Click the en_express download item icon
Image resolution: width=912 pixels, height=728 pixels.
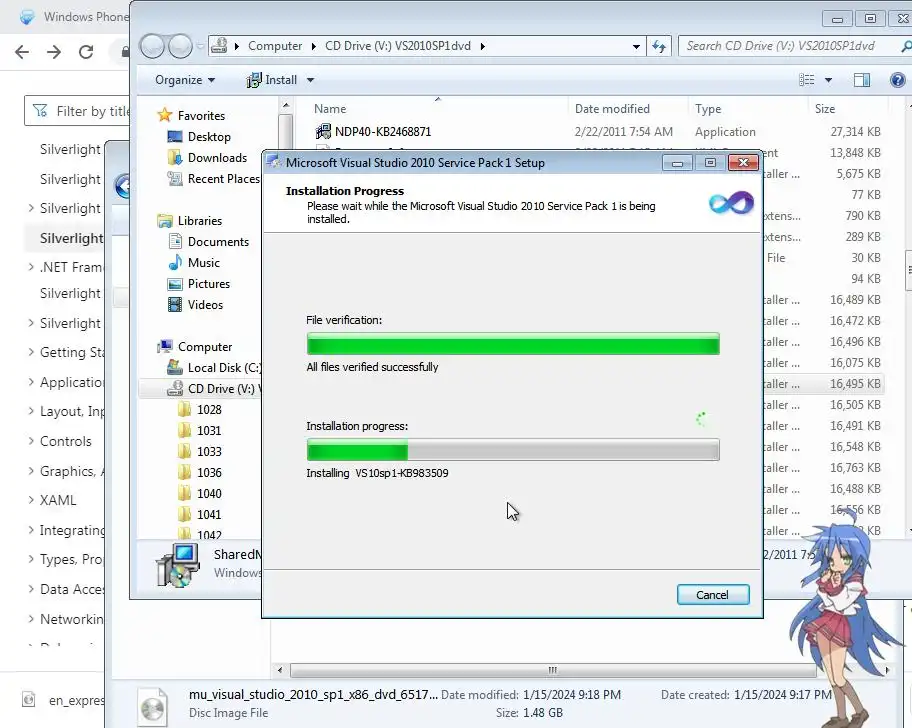click(x=28, y=700)
